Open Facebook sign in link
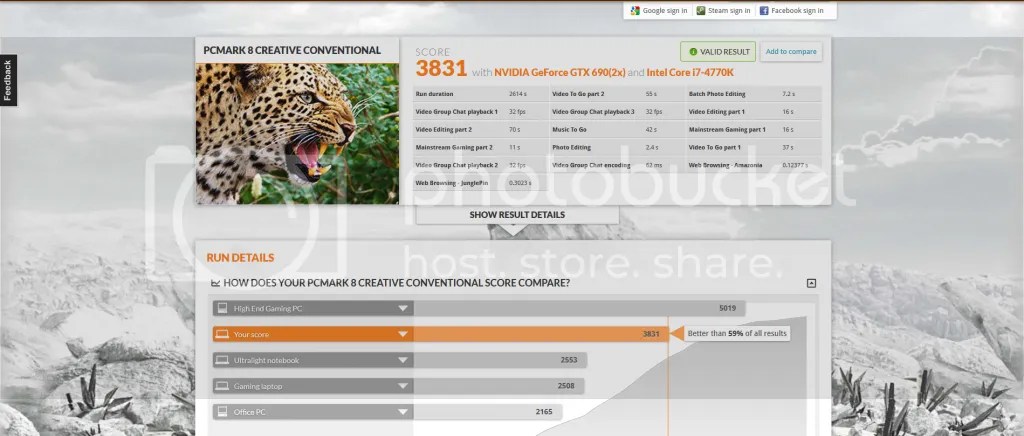The width and height of the screenshot is (1024, 436). 797,10
